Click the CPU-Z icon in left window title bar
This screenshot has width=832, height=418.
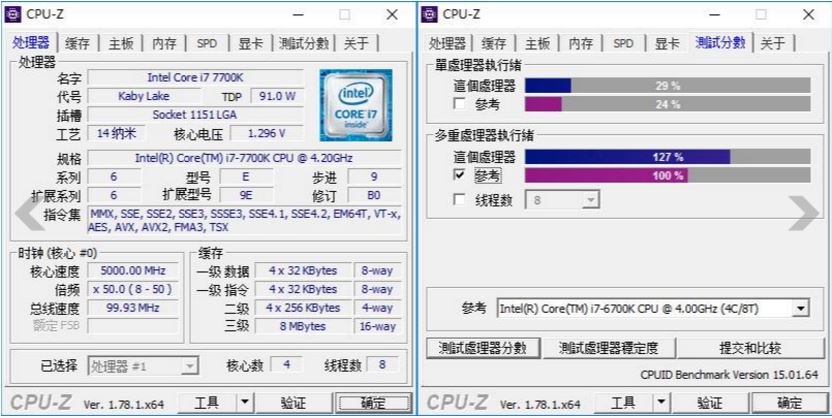(13, 14)
